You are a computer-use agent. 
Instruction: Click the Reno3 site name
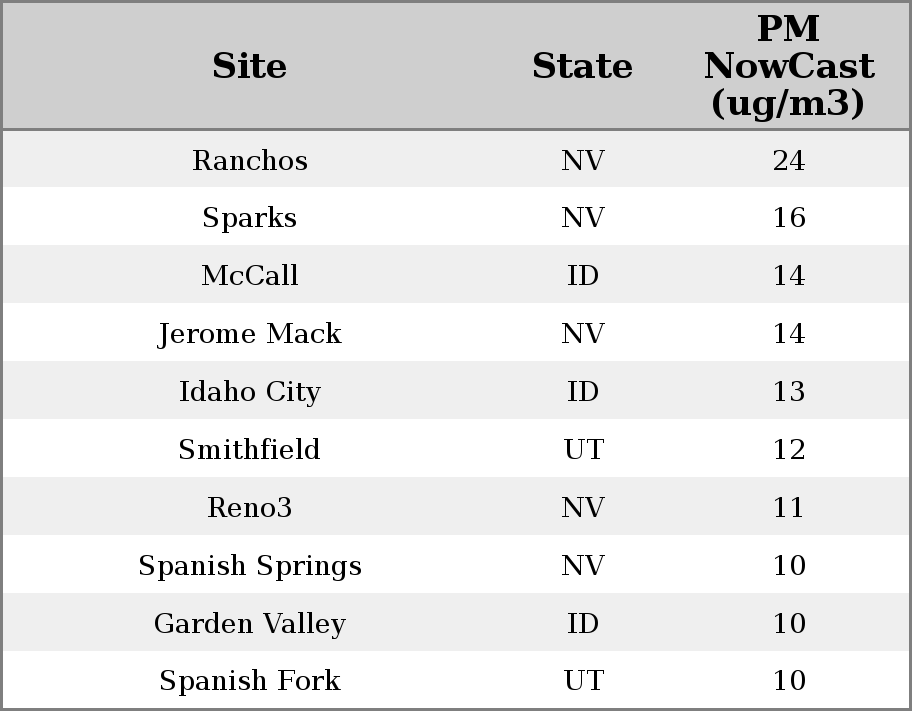(250, 508)
